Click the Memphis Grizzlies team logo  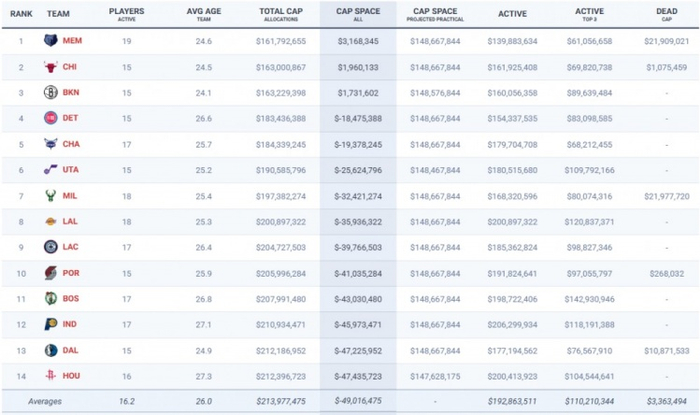(x=50, y=41)
